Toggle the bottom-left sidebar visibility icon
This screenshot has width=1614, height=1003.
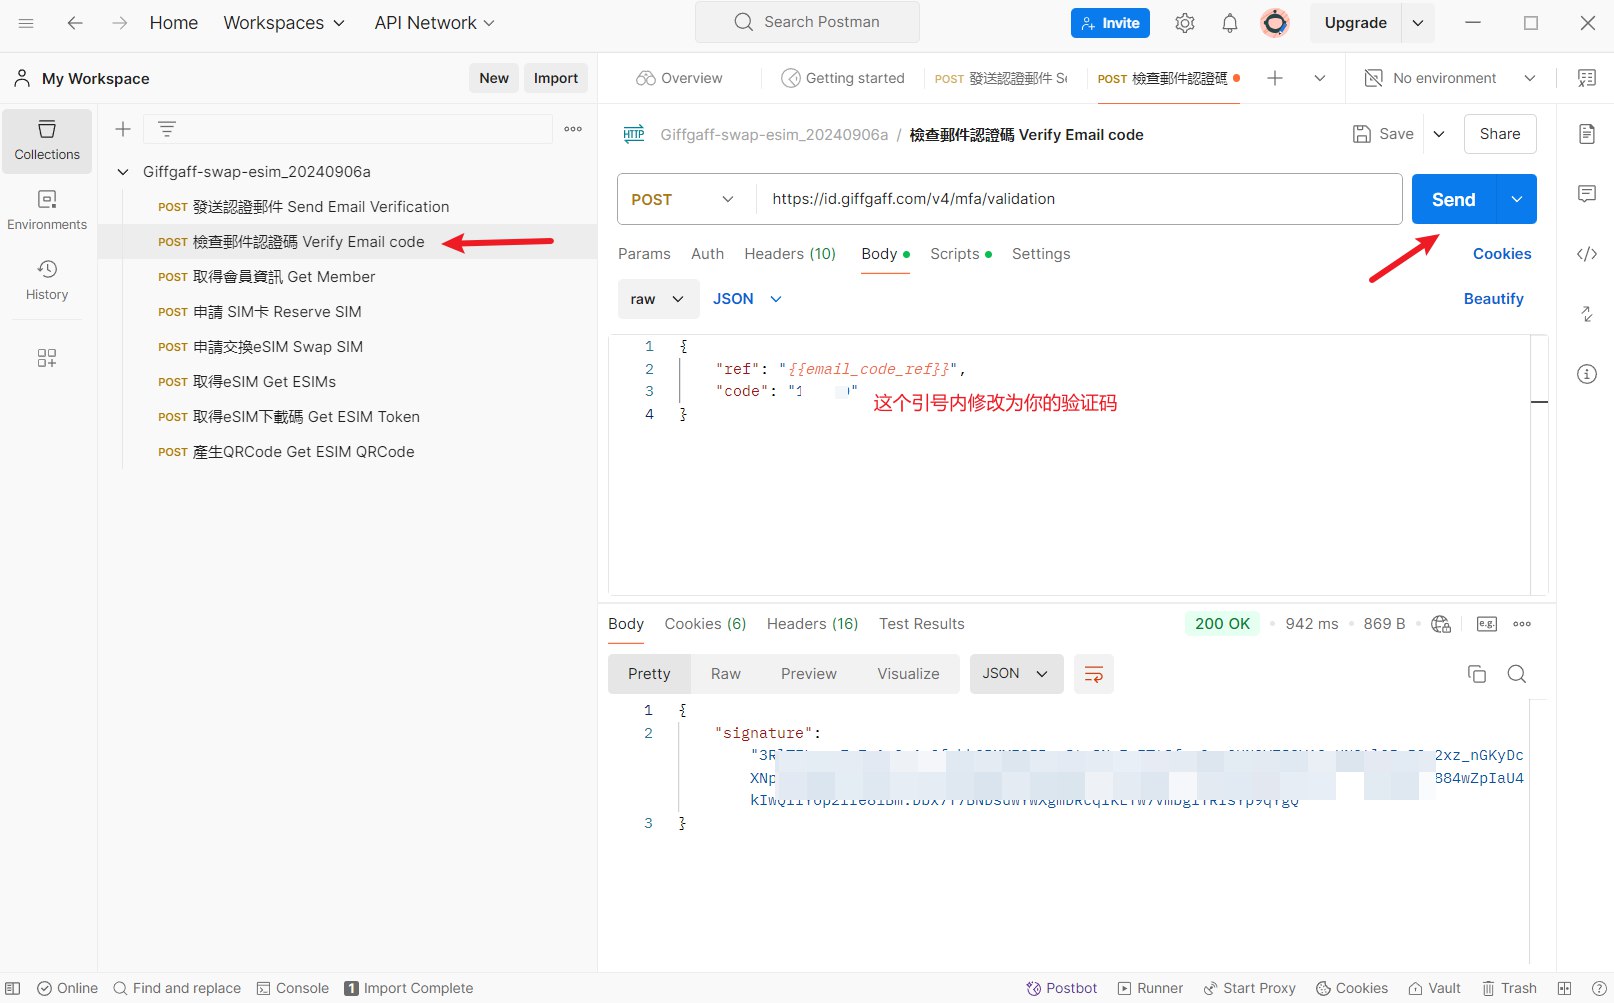13,988
